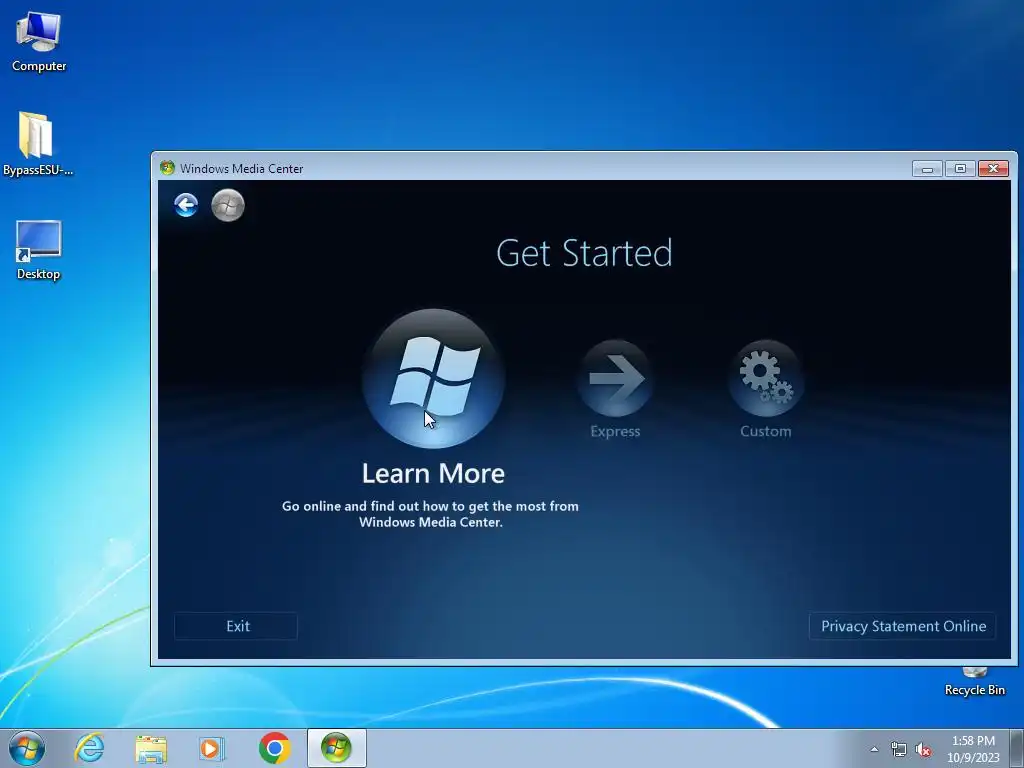This screenshot has height=768, width=1024.
Task: Maximize the Windows Media Center window
Action: (960, 168)
